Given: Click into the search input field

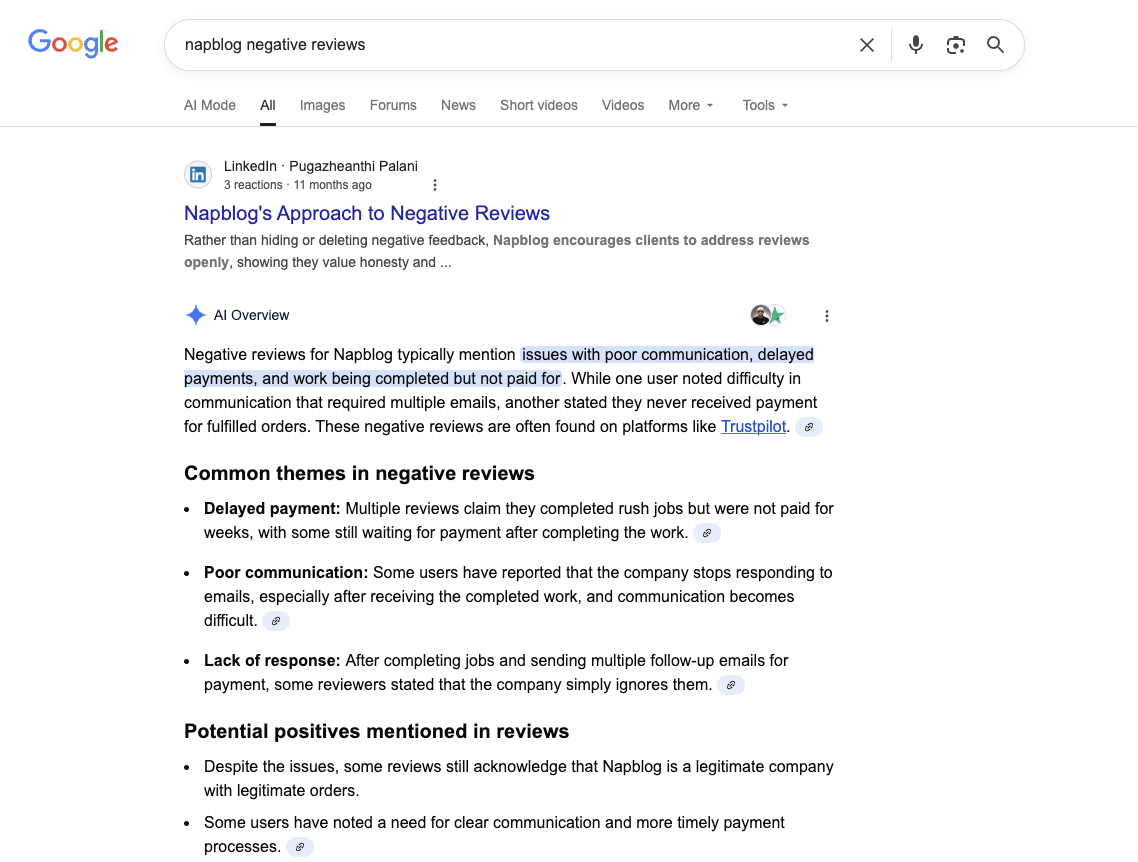Looking at the screenshot, I should point(500,45).
